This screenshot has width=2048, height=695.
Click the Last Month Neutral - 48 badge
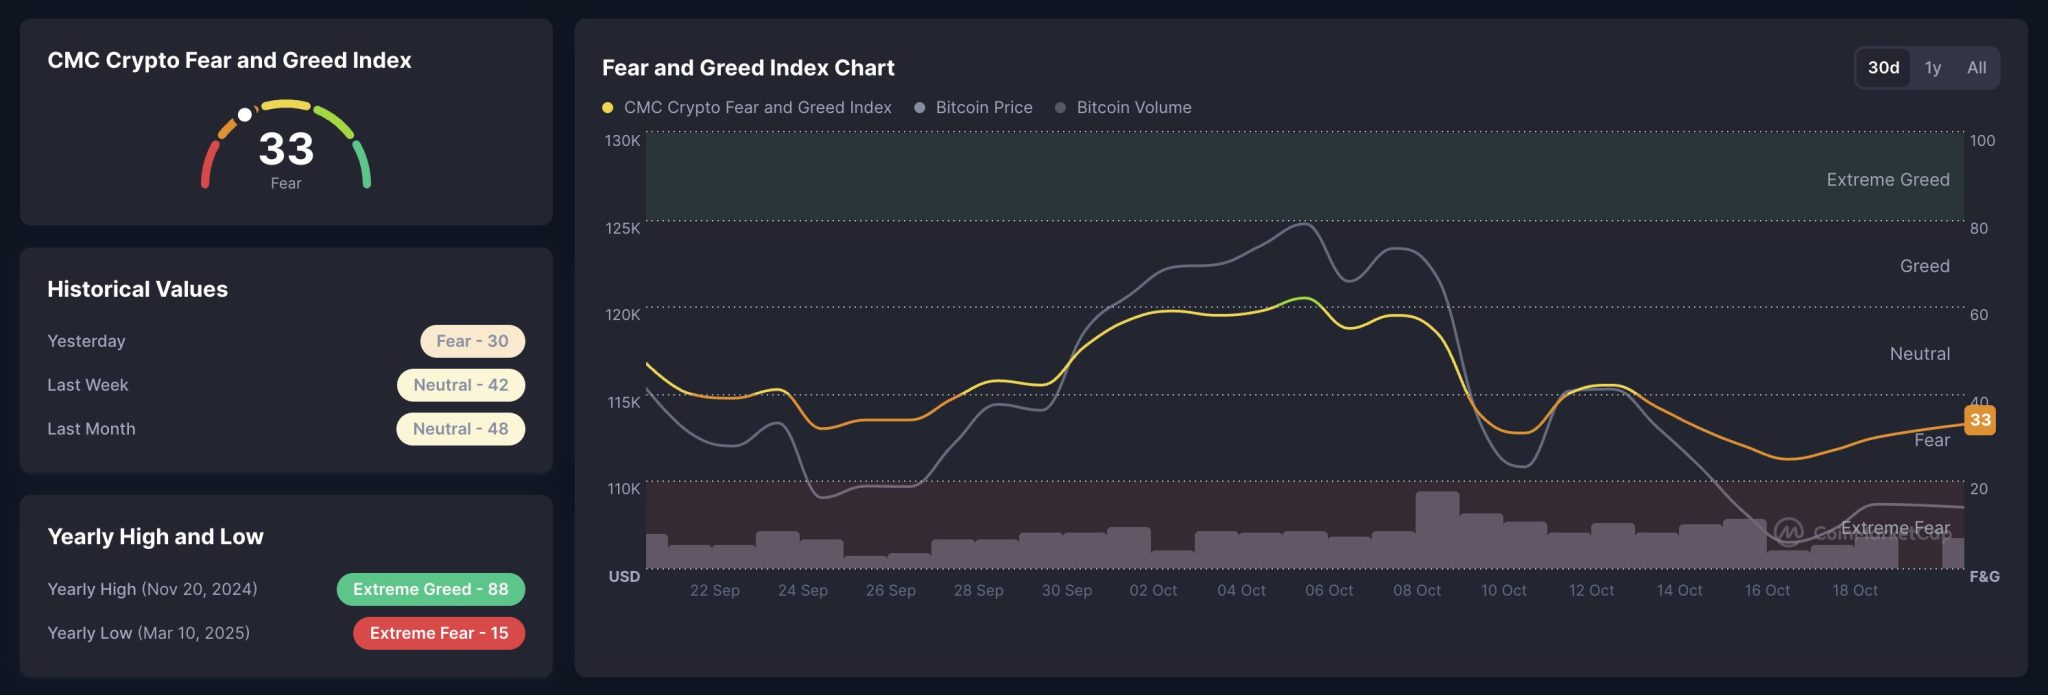[x=460, y=429]
